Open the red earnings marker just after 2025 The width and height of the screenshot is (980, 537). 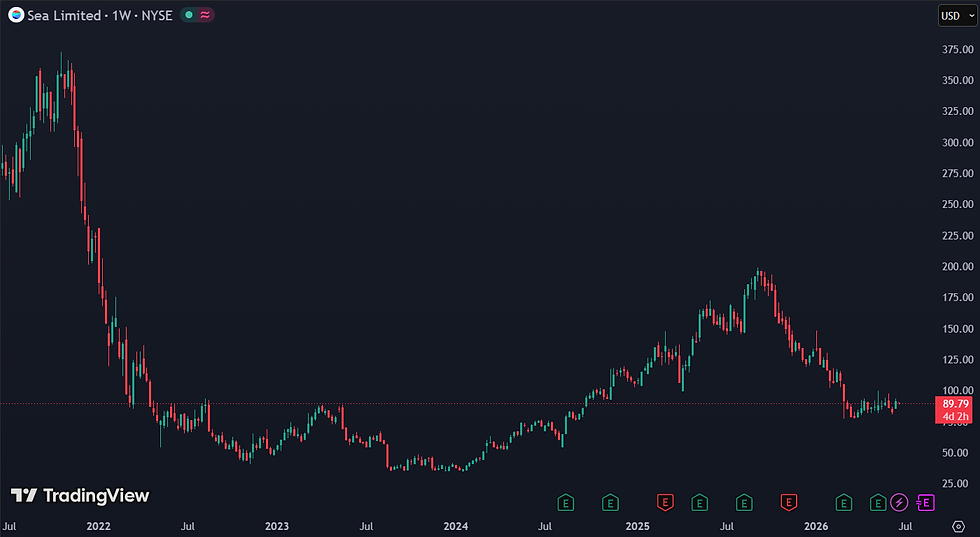[665, 502]
